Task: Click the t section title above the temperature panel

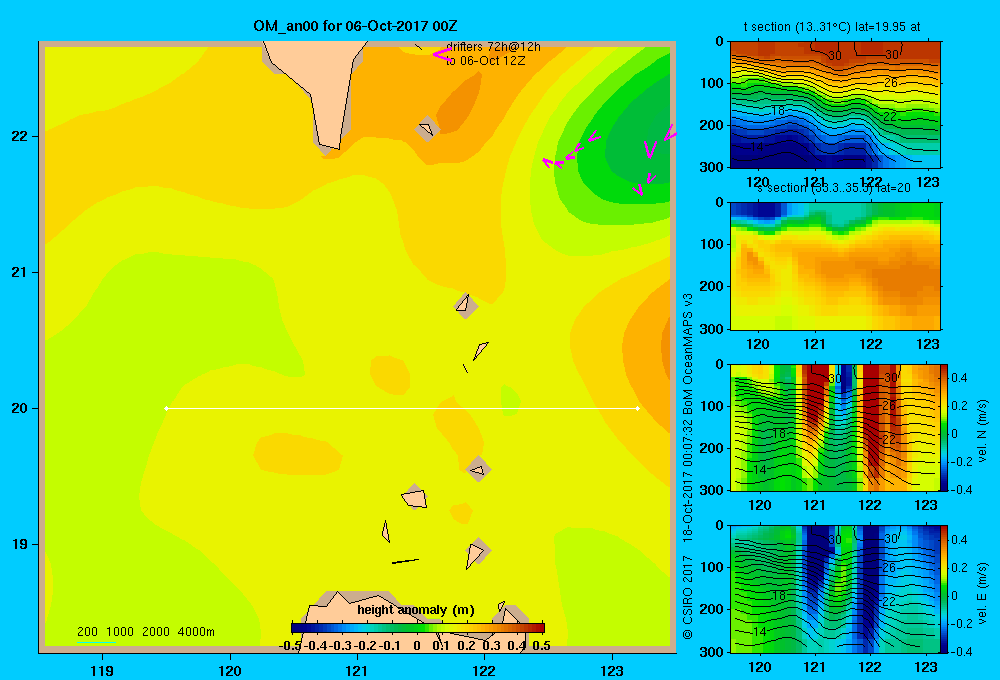Action: pos(832,27)
